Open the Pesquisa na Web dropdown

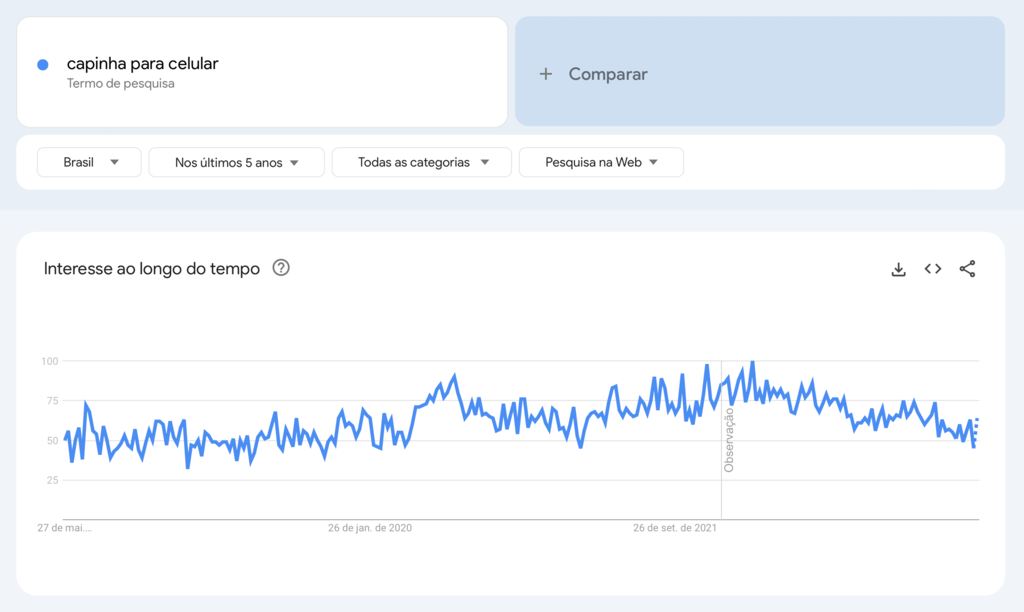coord(600,162)
